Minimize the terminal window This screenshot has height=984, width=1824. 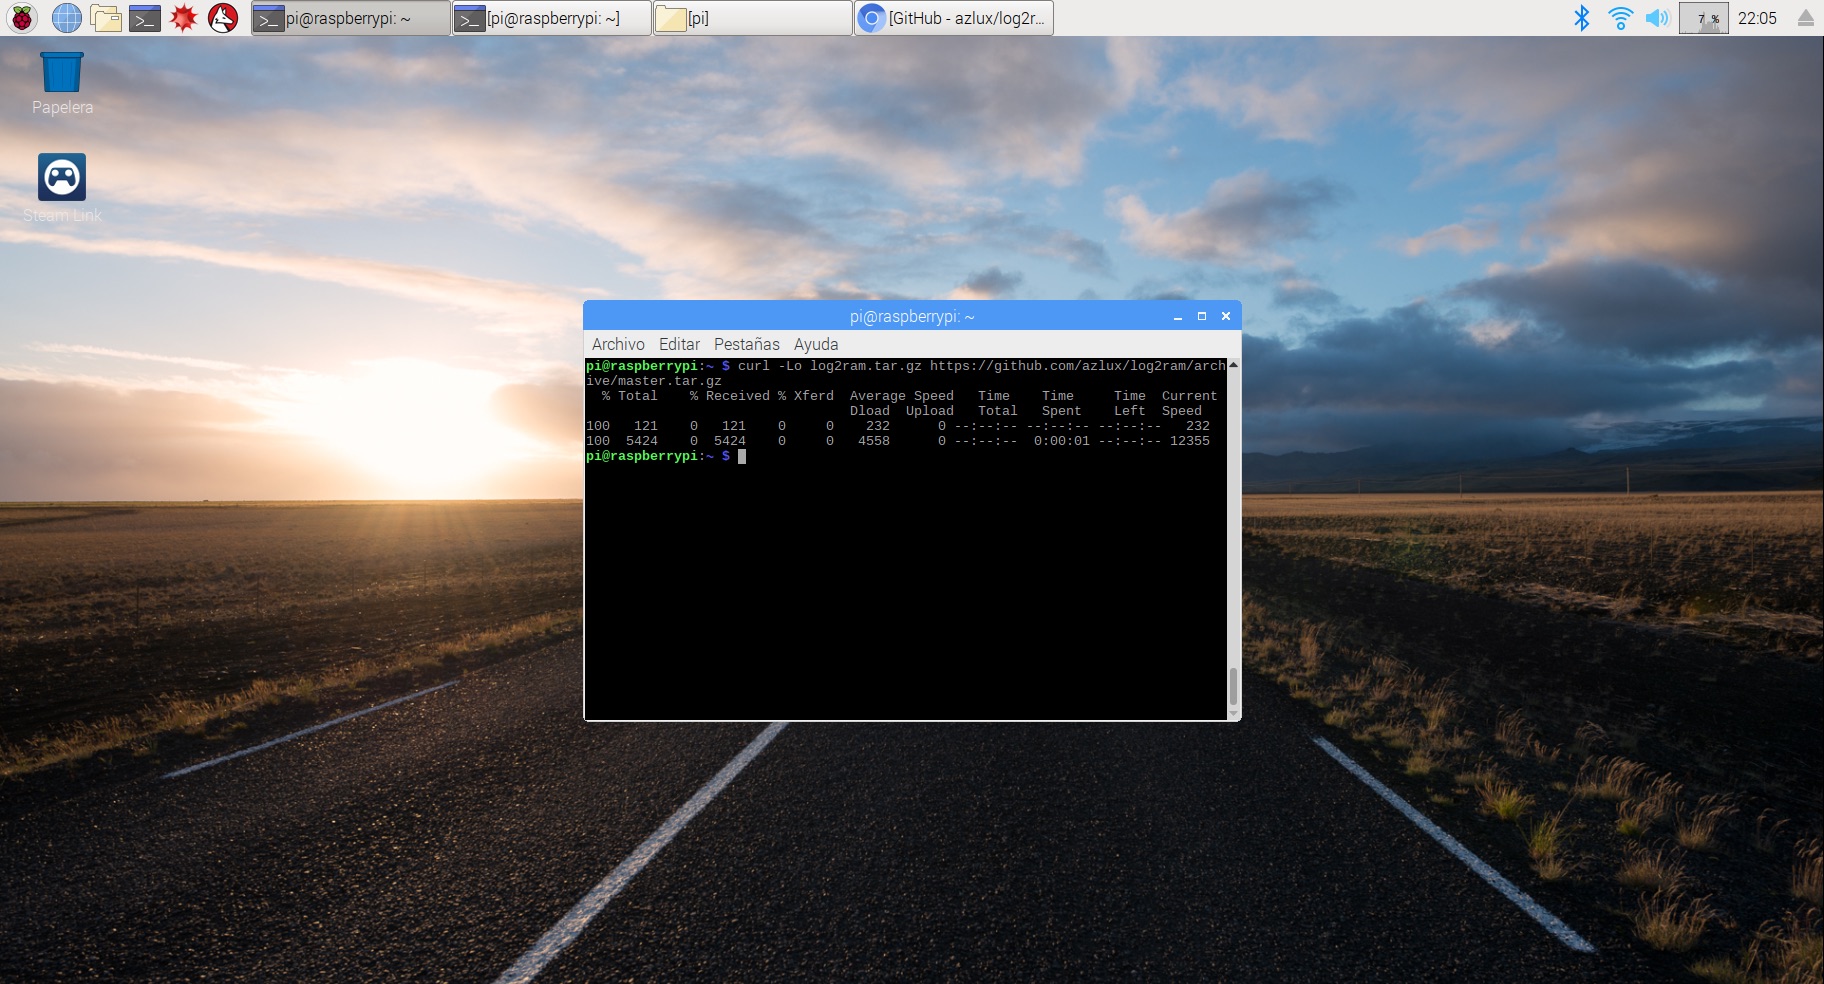tap(1178, 316)
